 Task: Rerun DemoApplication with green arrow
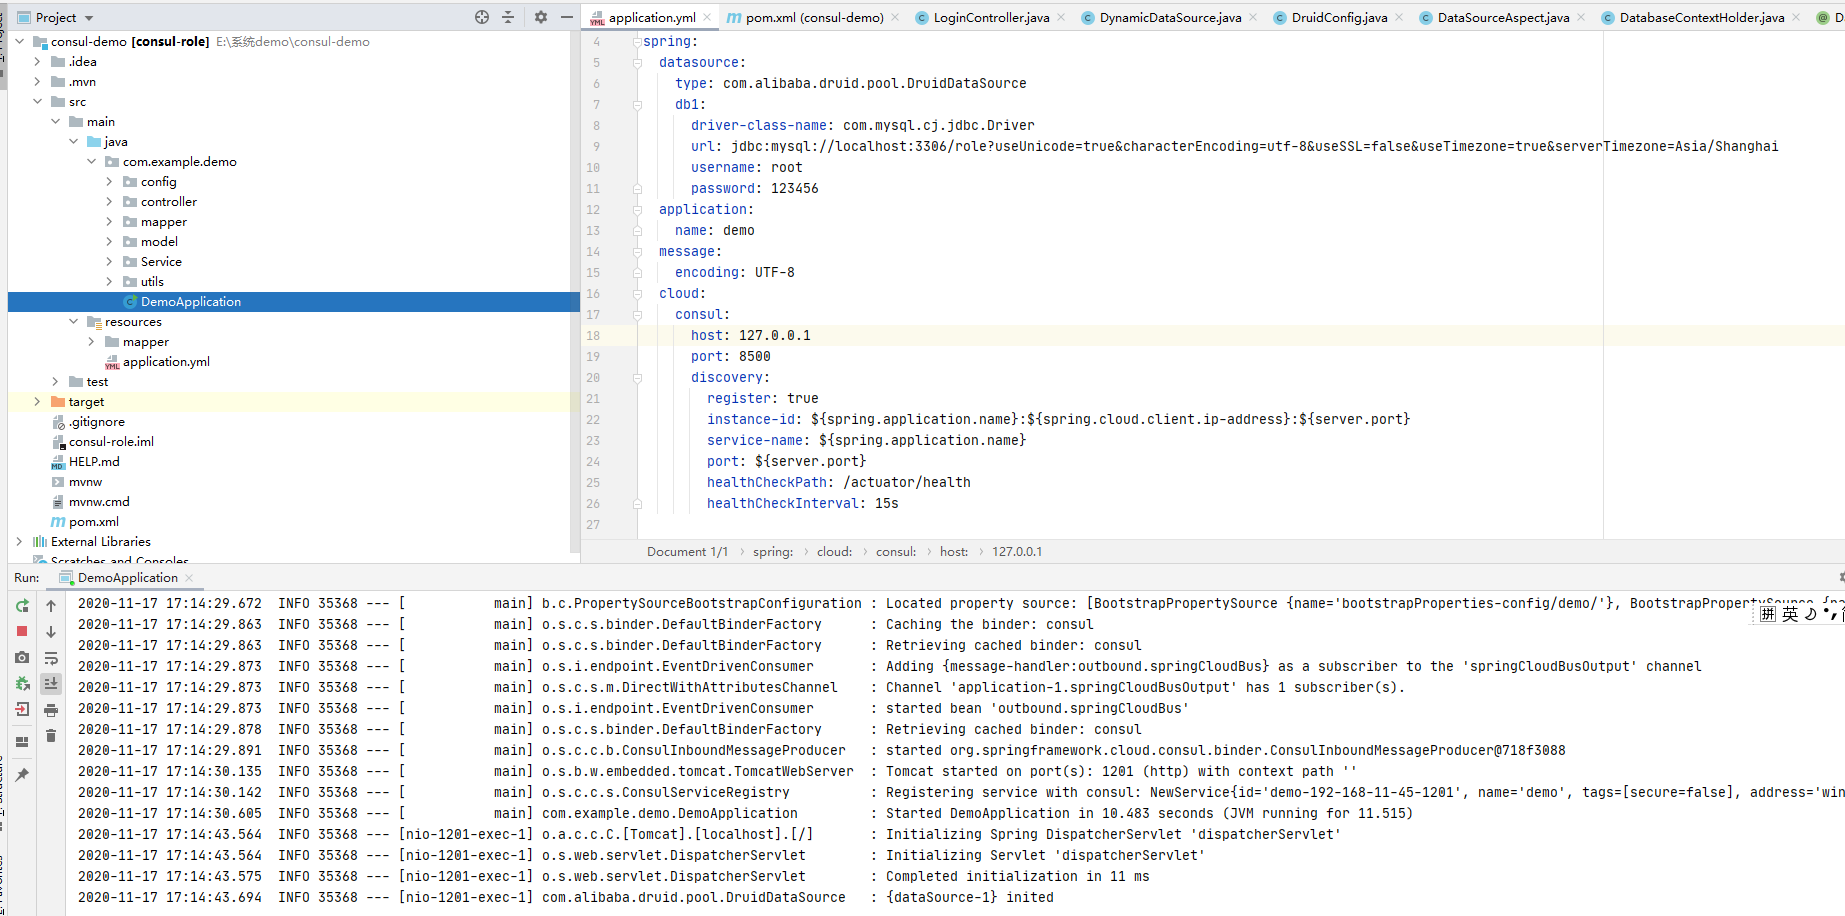22,606
